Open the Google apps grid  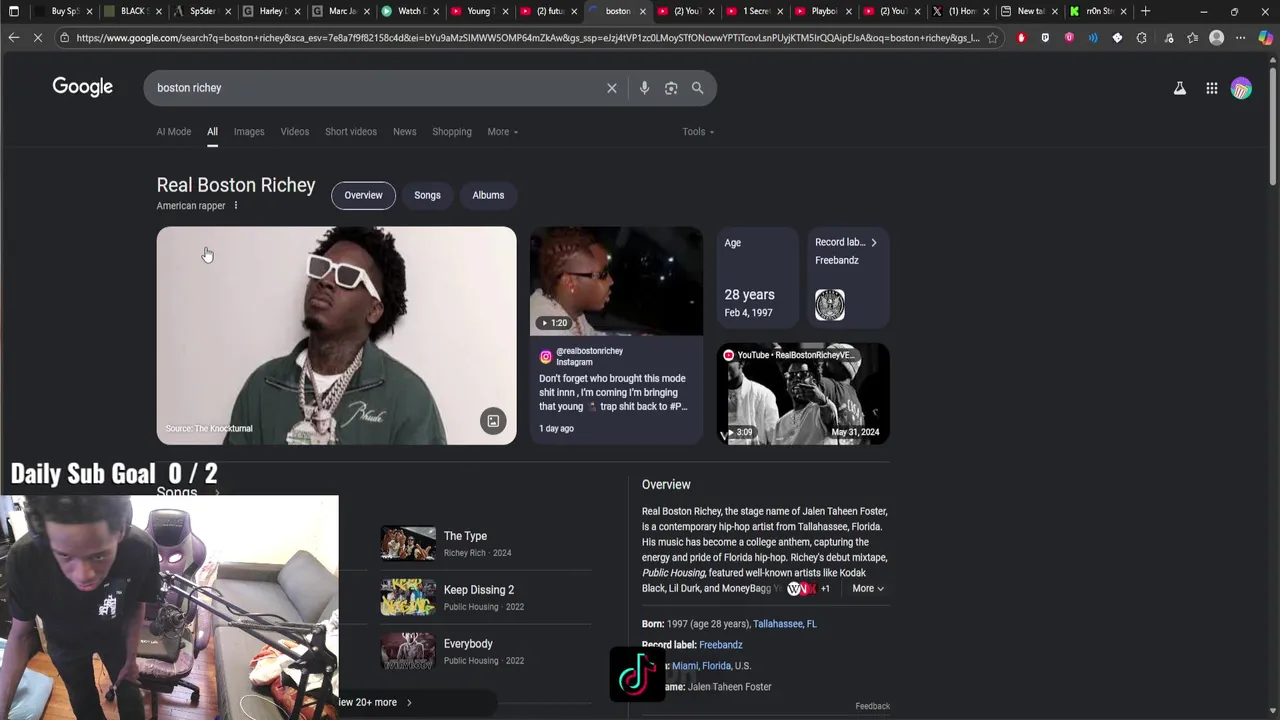(1211, 88)
